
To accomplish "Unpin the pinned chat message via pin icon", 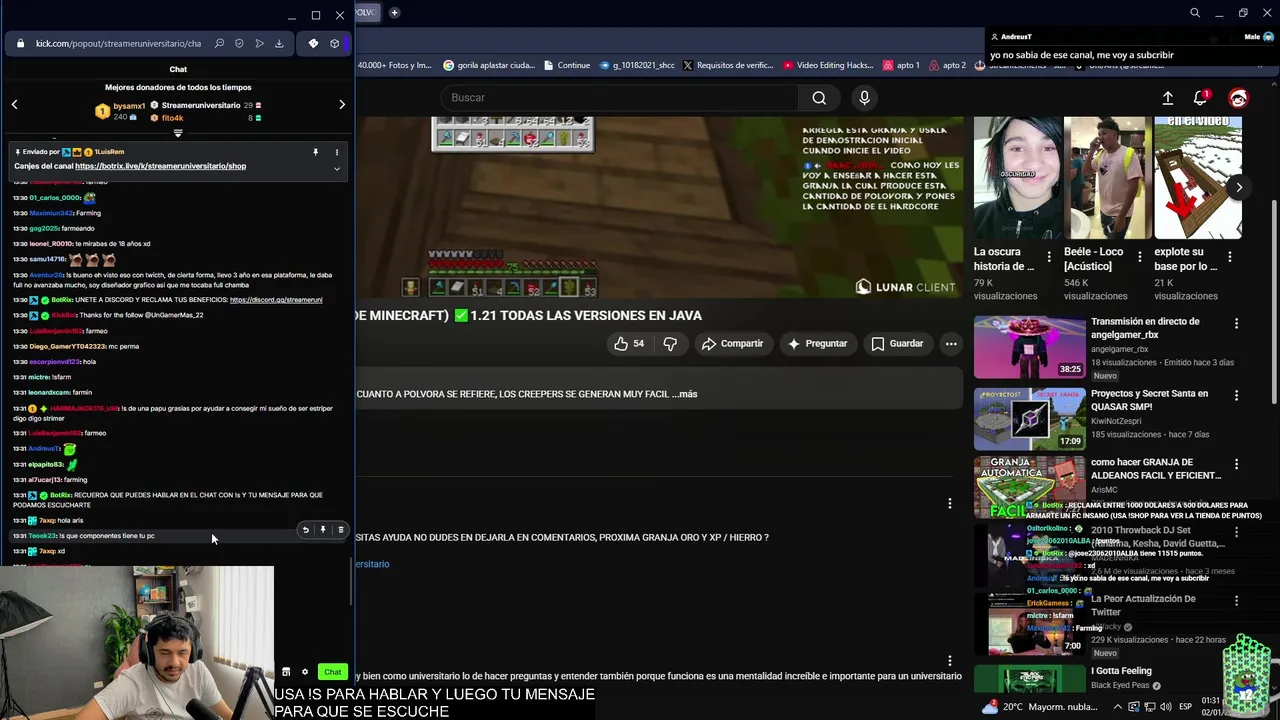I will click(315, 152).
